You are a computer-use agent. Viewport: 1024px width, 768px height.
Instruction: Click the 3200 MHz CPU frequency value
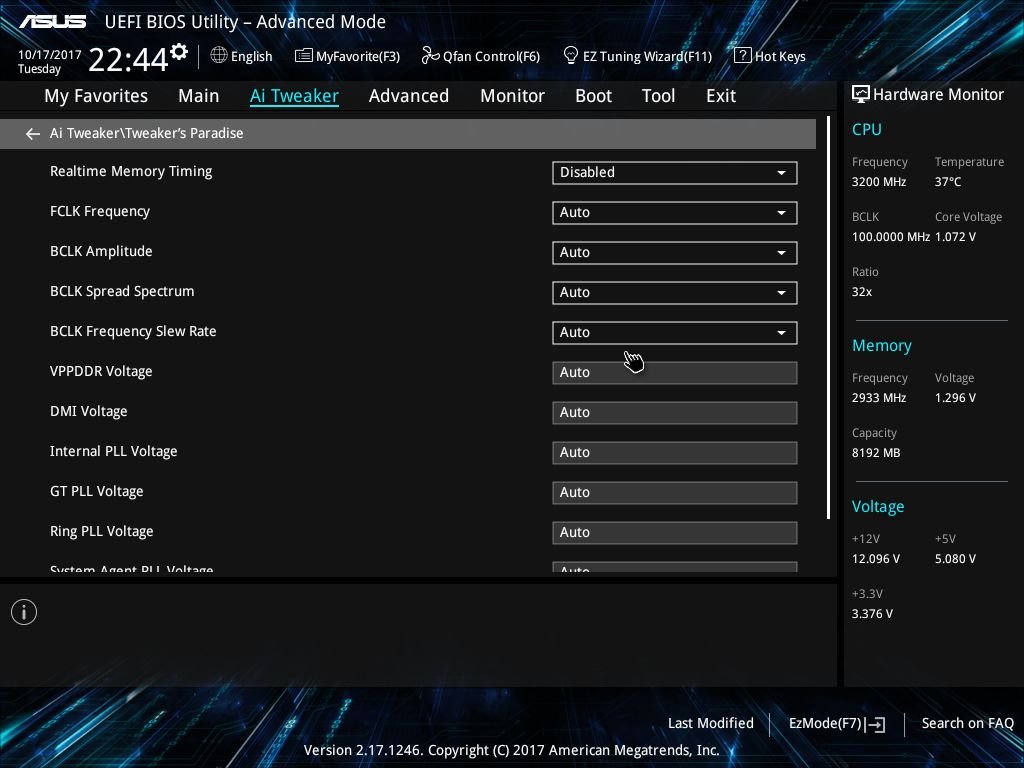[879, 182]
